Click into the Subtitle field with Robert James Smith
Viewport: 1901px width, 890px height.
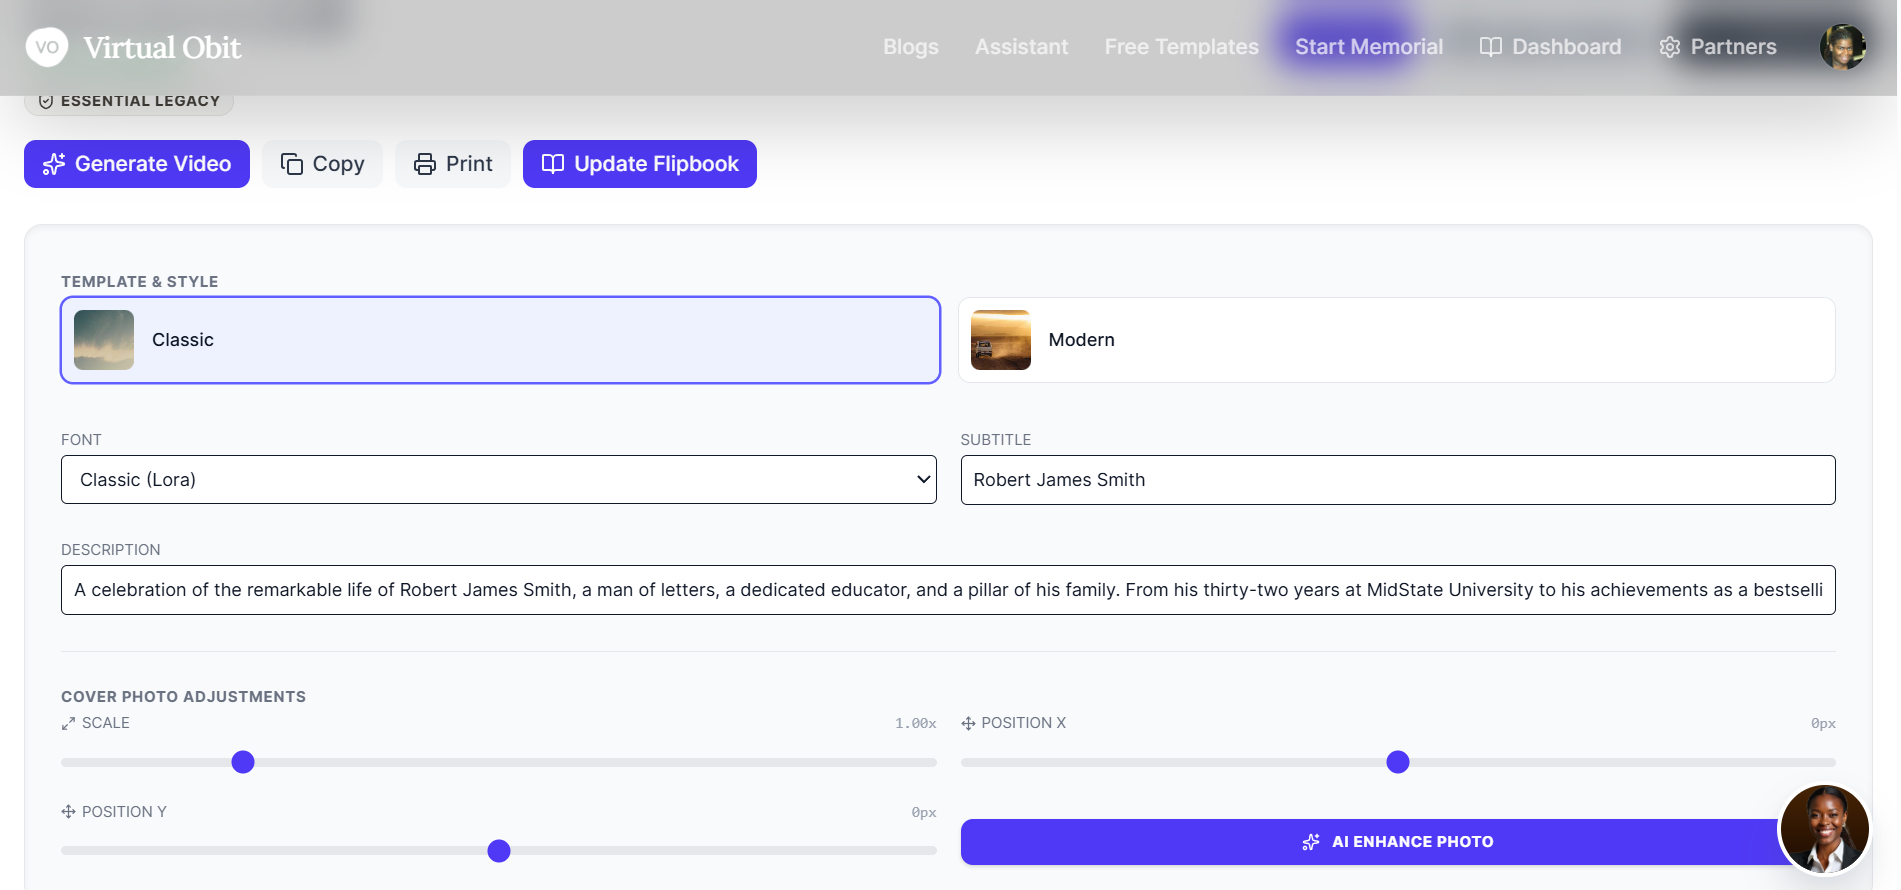[1398, 480]
